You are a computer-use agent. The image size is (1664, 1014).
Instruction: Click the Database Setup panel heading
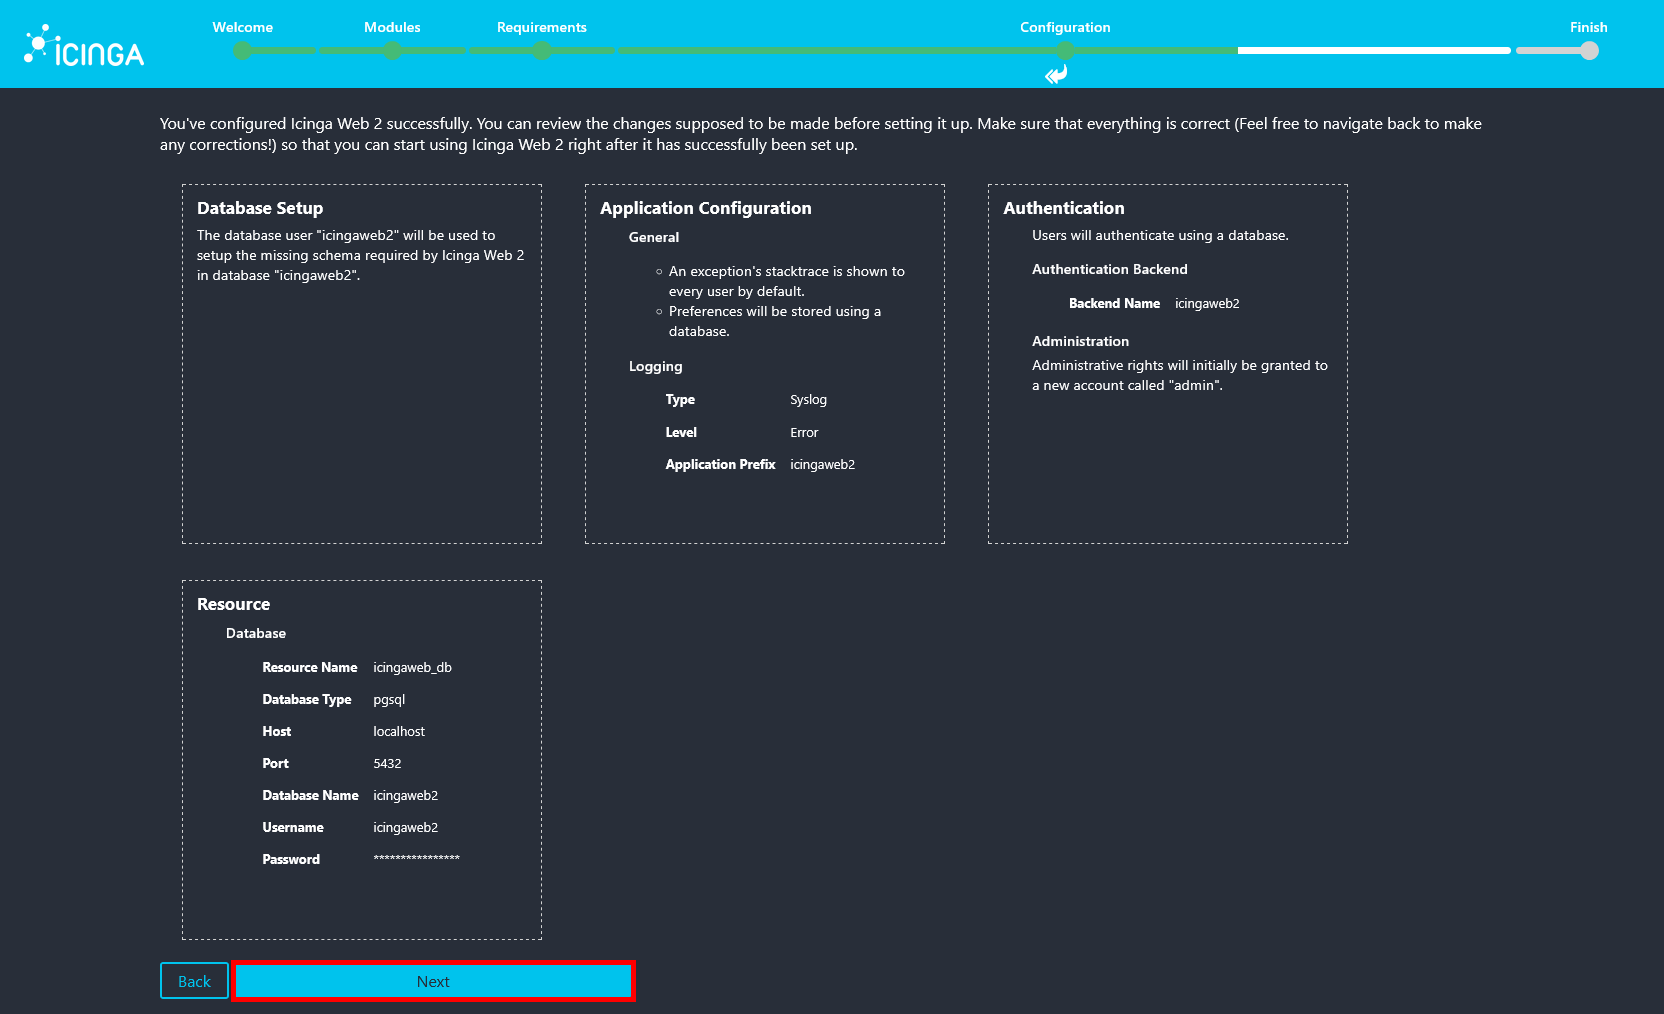260,208
